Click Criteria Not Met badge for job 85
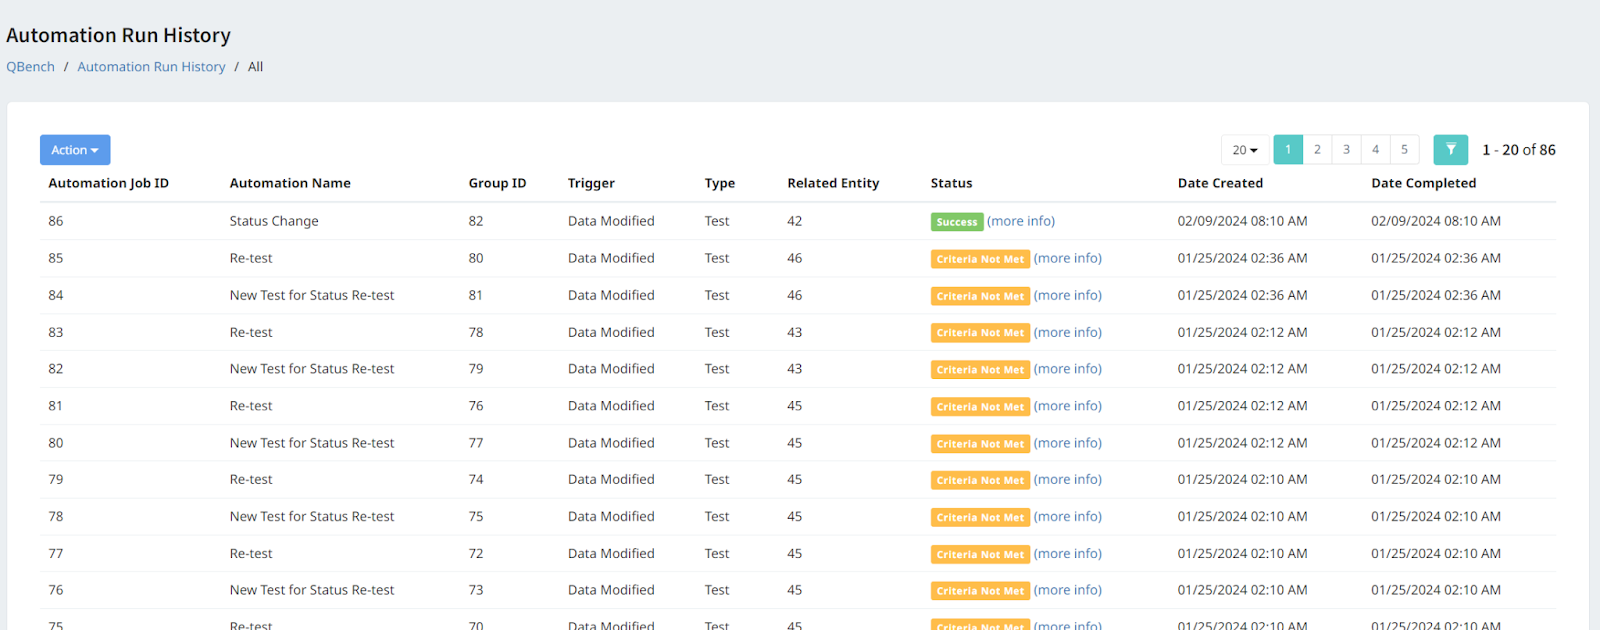This screenshot has width=1600, height=630. pos(980,259)
